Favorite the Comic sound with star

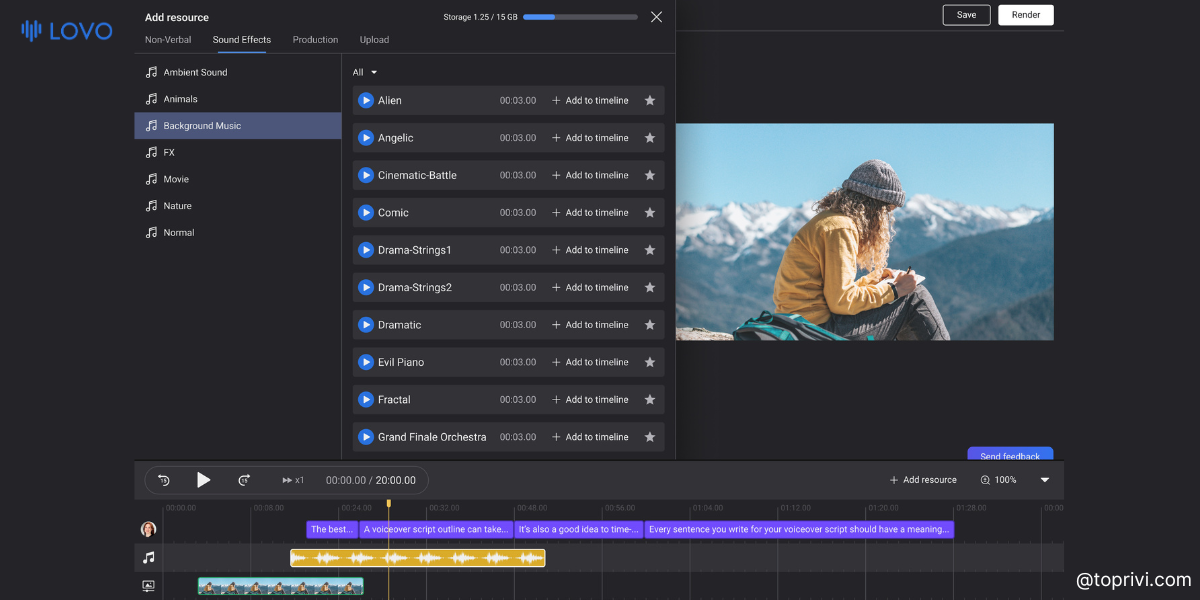(650, 212)
